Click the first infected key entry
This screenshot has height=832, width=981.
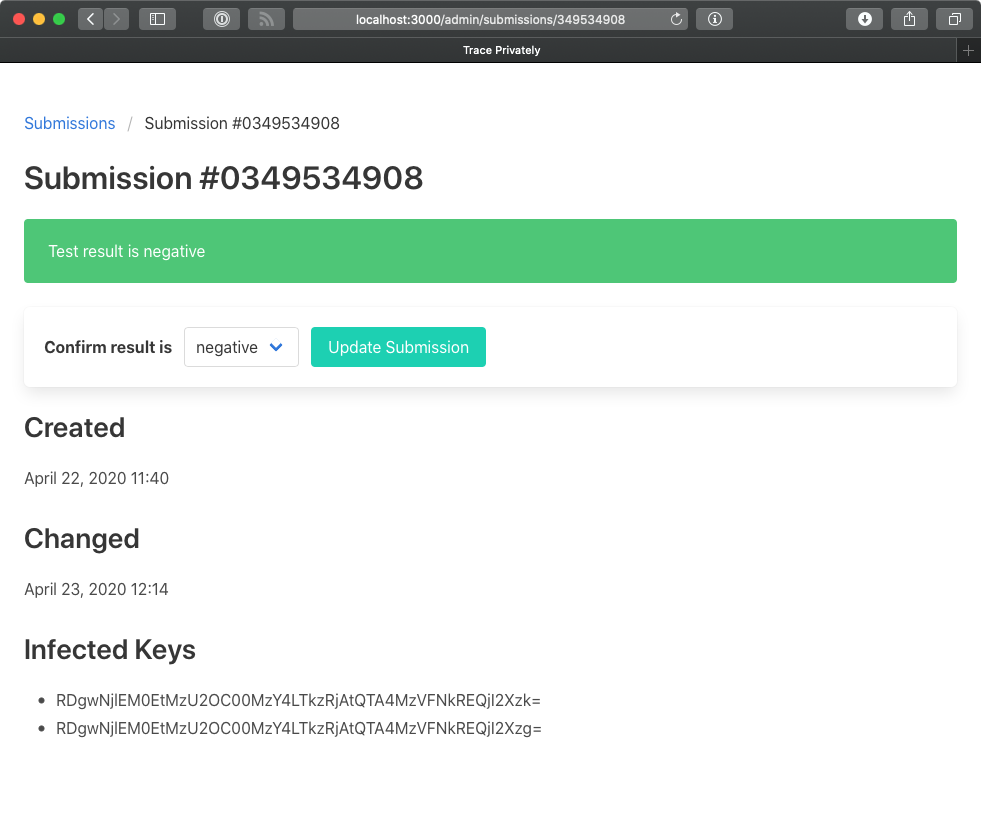tap(298, 700)
